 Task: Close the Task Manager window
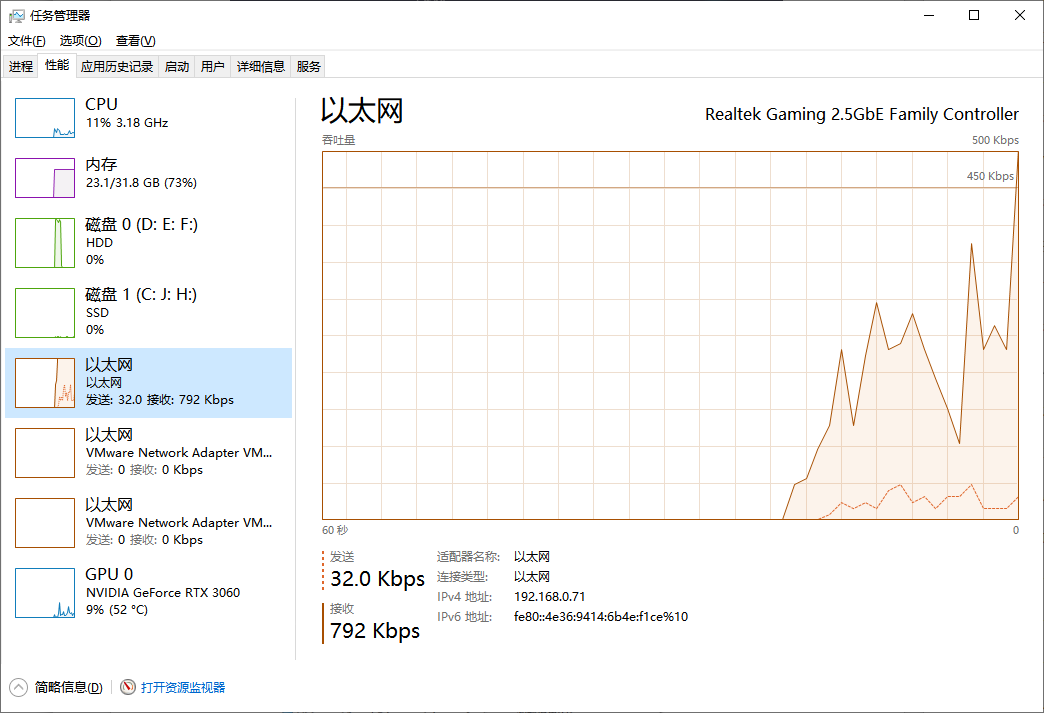click(x=1019, y=15)
